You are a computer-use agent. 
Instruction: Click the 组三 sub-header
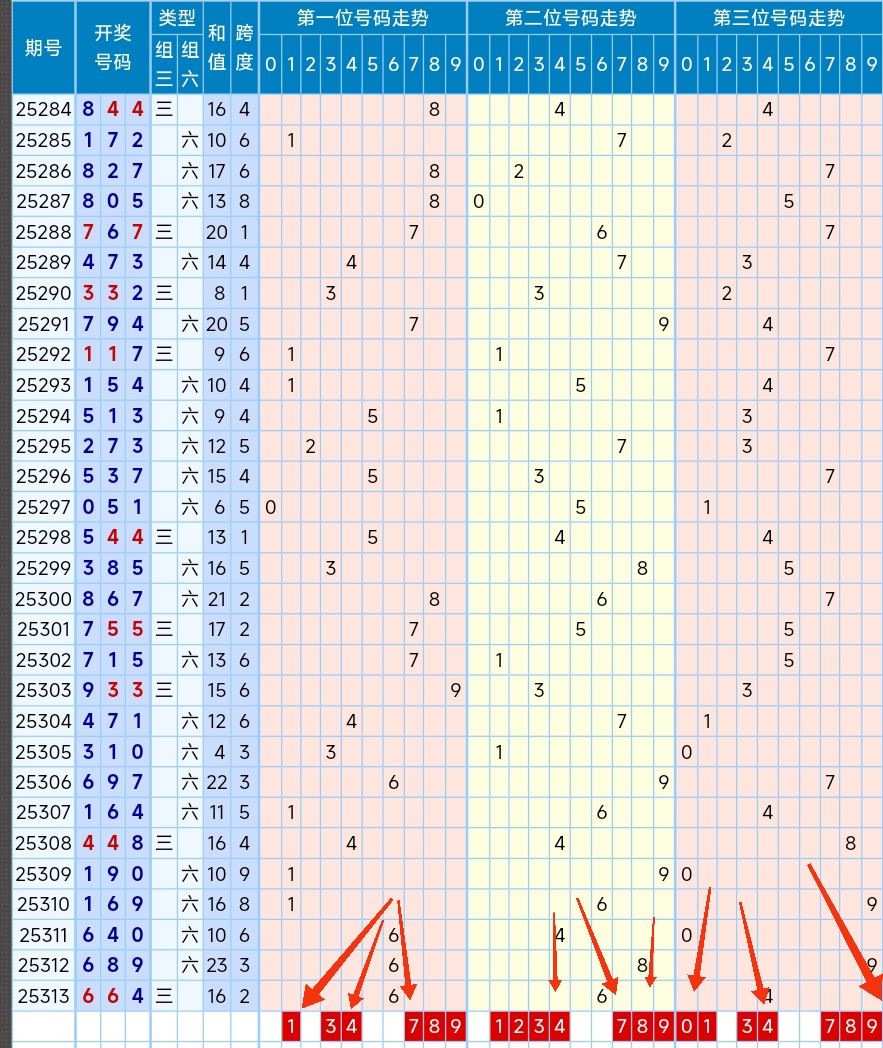[164, 64]
